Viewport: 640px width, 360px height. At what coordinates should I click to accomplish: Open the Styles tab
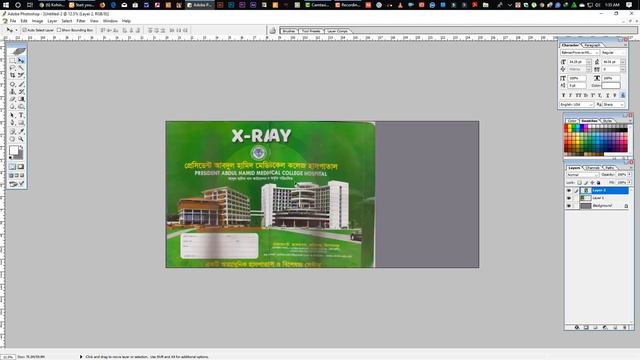(608, 121)
